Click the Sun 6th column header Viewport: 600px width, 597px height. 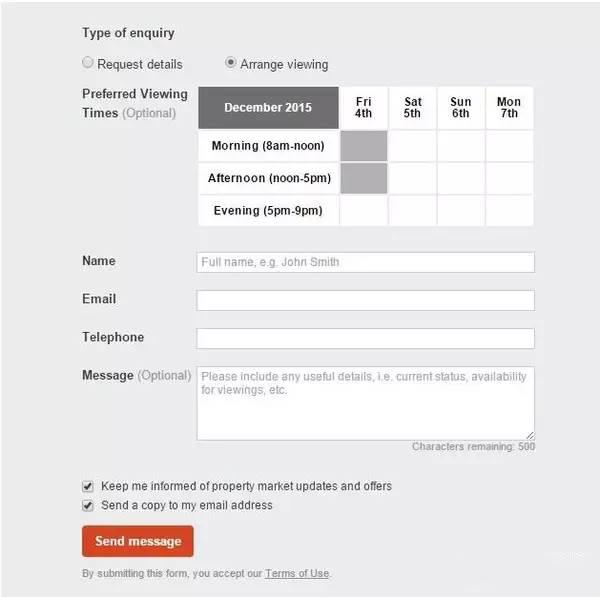461,108
